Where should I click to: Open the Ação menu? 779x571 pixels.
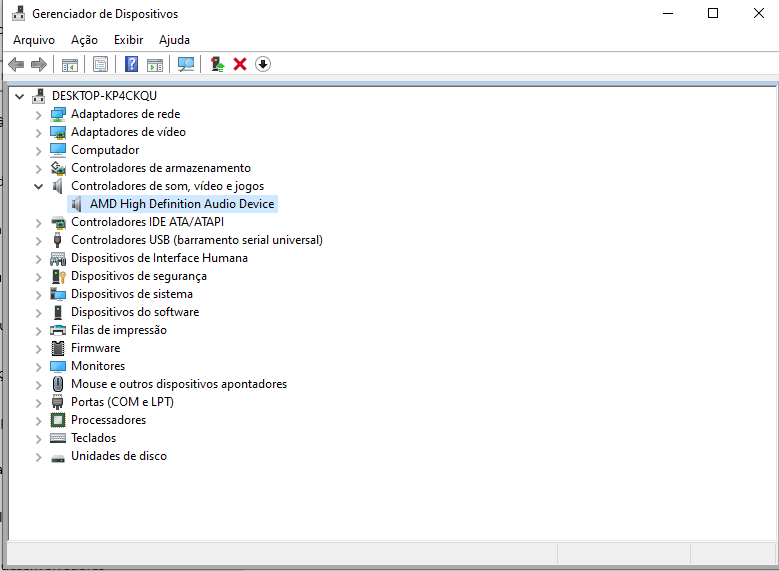[84, 40]
